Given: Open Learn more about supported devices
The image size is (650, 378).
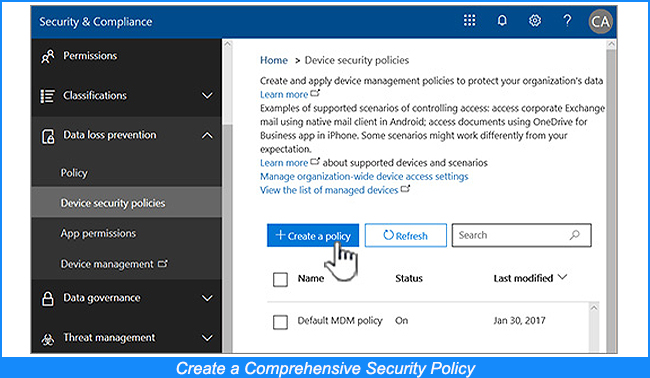Looking at the screenshot, I should click(284, 163).
